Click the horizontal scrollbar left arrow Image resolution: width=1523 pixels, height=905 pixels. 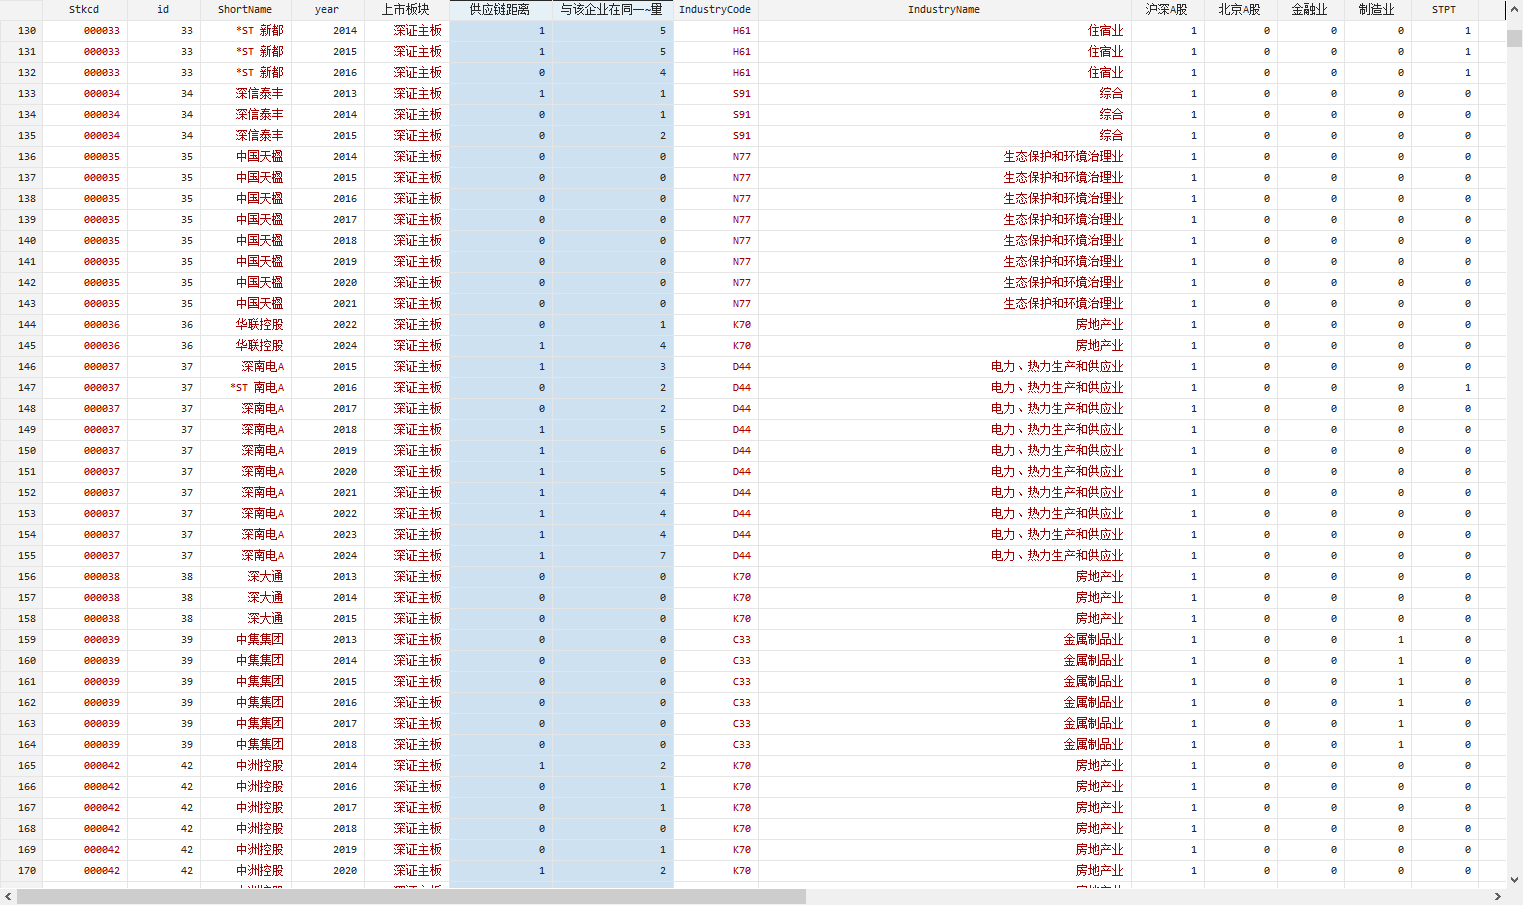coord(8,897)
